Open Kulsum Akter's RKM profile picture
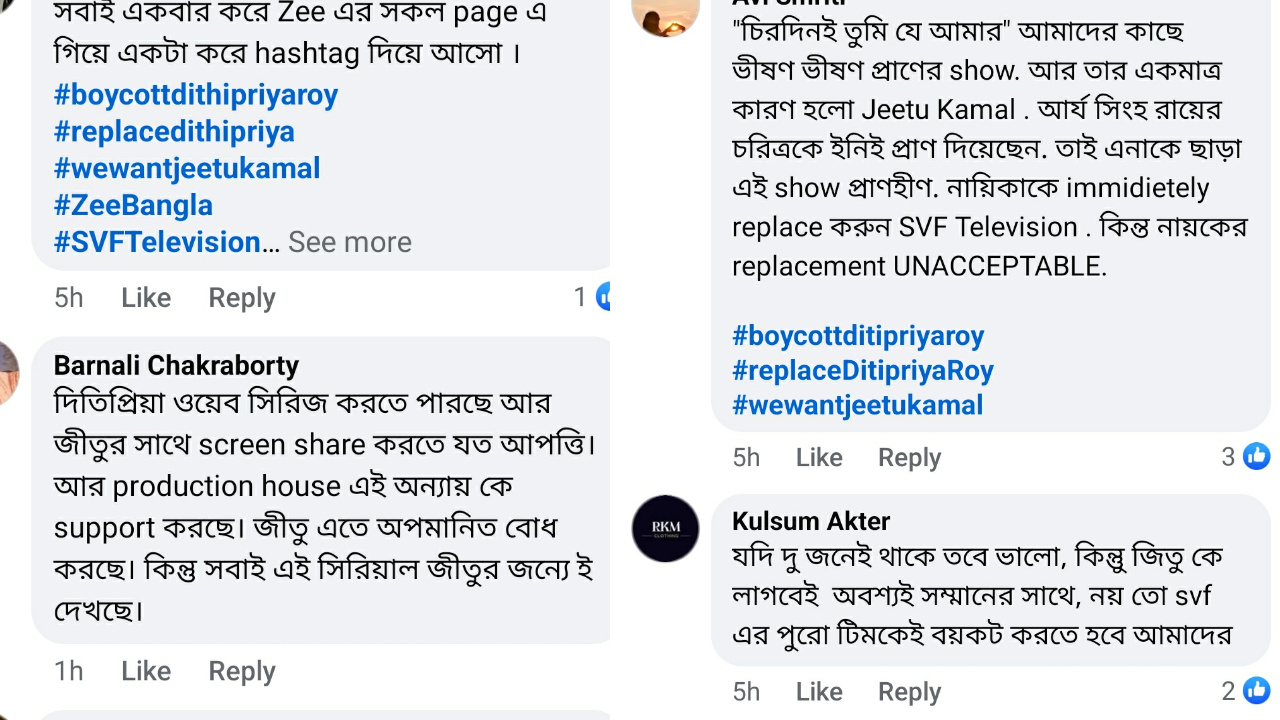 click(x=665, y=529)
